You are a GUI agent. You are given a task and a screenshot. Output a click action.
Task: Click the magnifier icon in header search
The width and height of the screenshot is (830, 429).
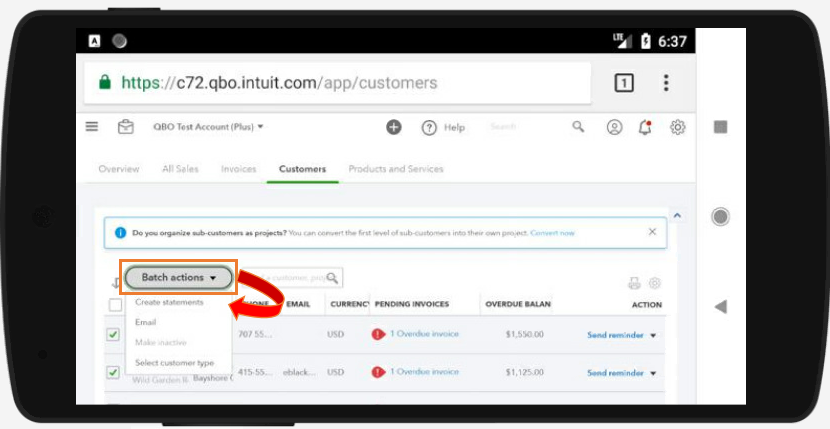click(579, 127)
